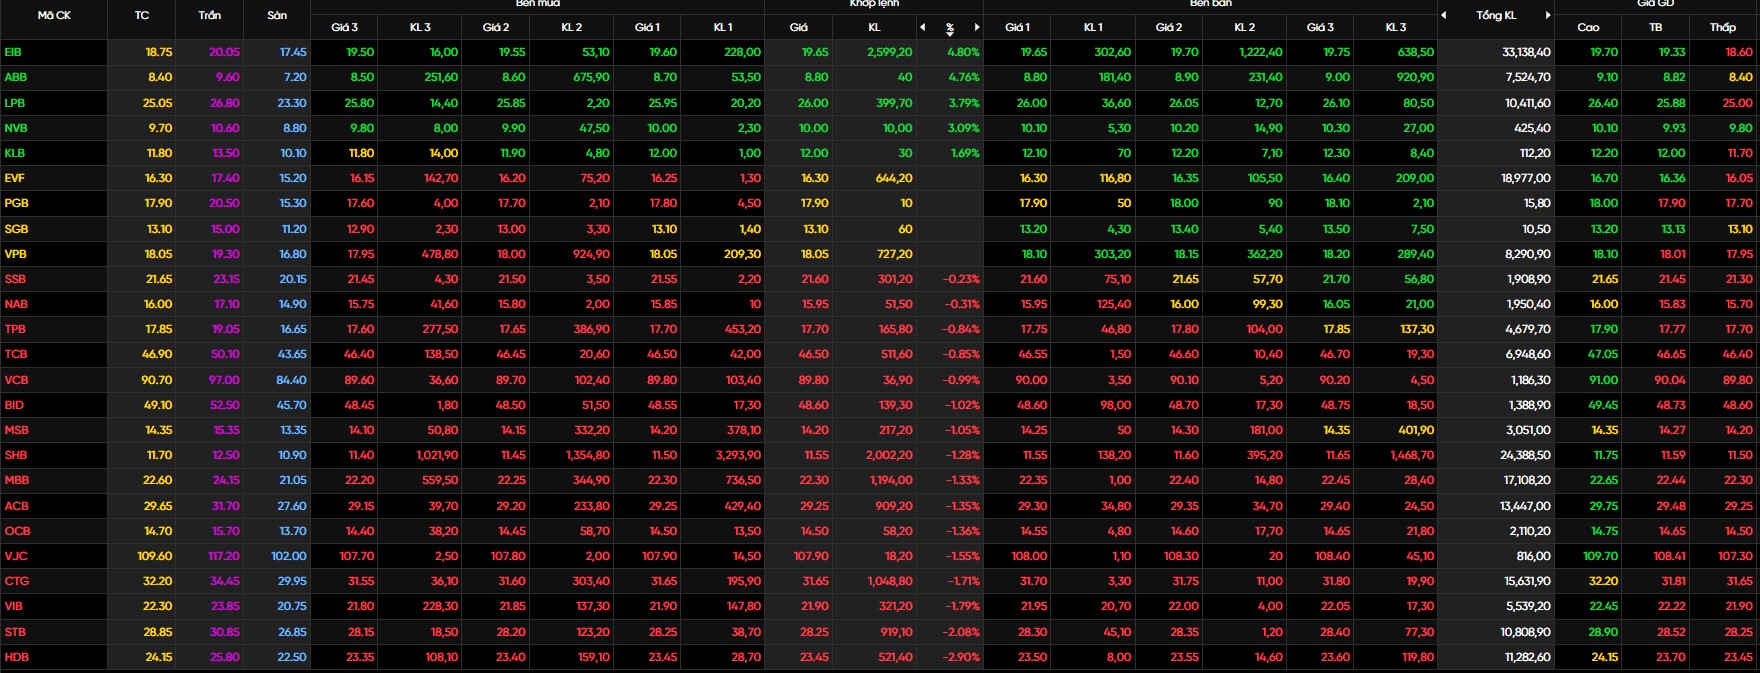Click ABB's 4.76% change value
This screenshot has width=1760, height=673.
coord(963,77)
